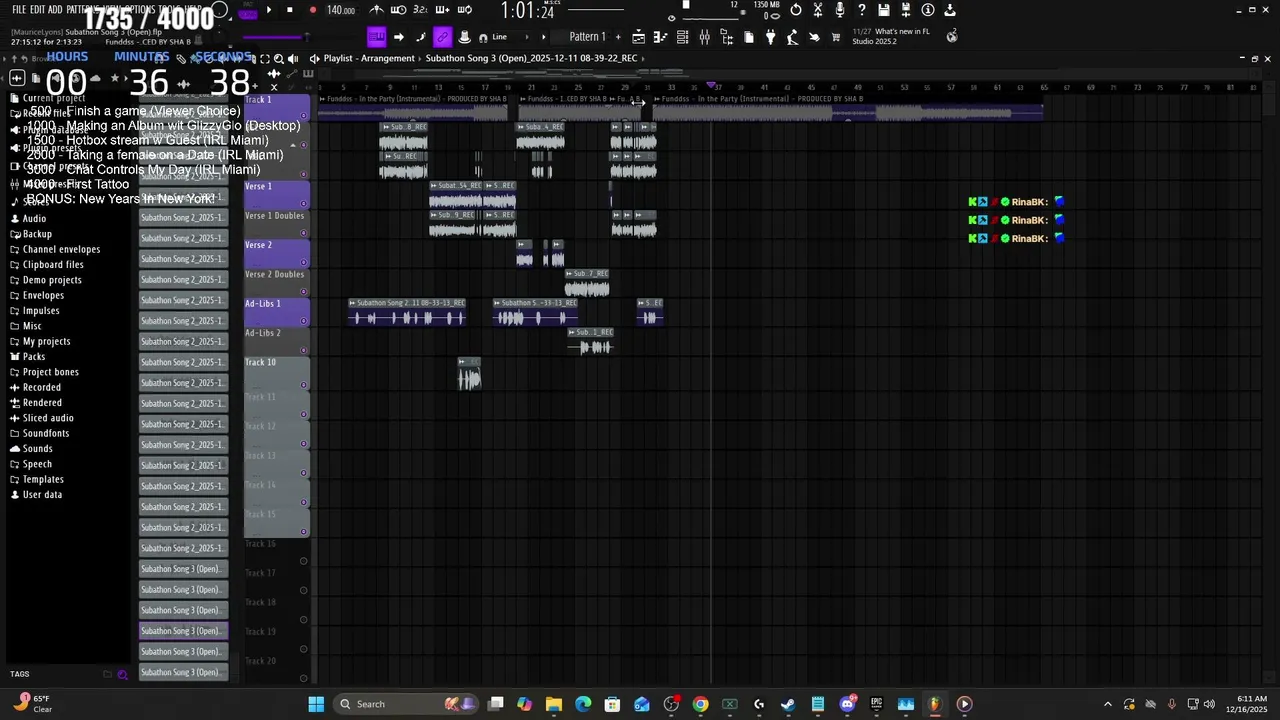Open the Channel rack icon

tap(683, 37)
